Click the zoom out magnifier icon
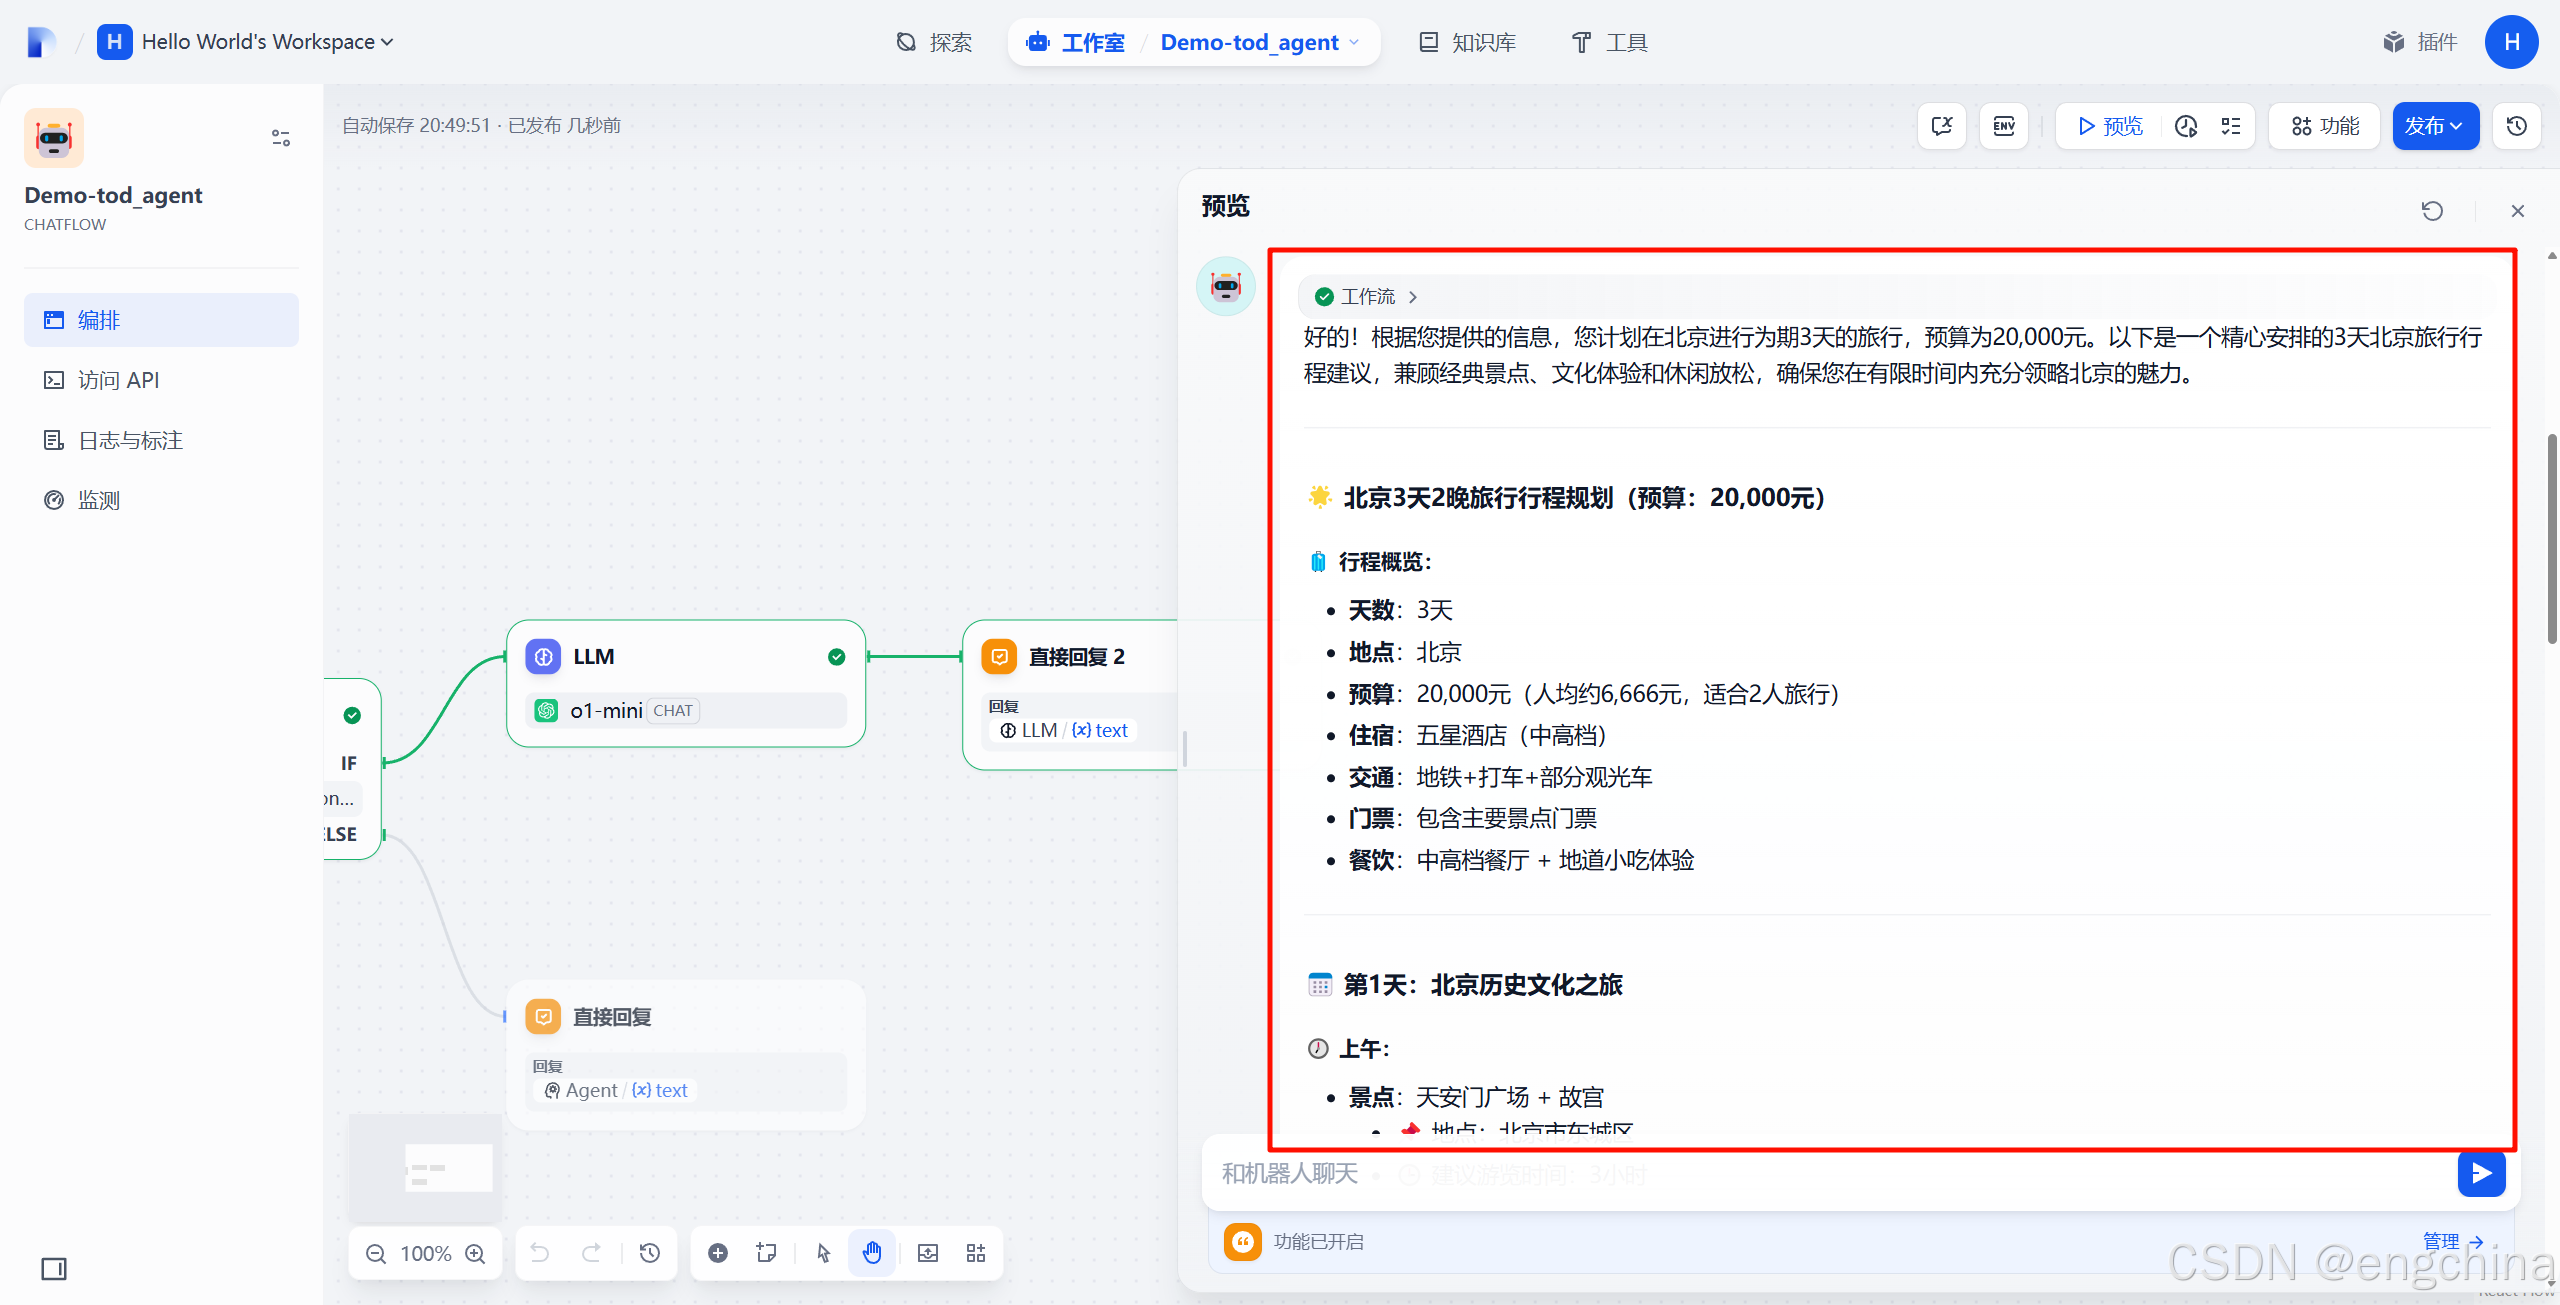Image resolution: width=2560 pixels, height=1305 pixels. point(376,1253)
